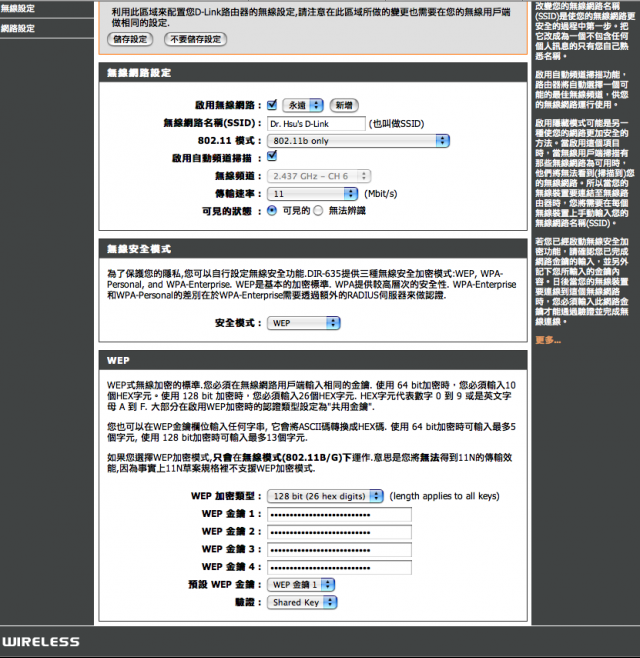Click the WEP 金鑰 4 input field
Screen dimensions: 640x658
[340, 567]
